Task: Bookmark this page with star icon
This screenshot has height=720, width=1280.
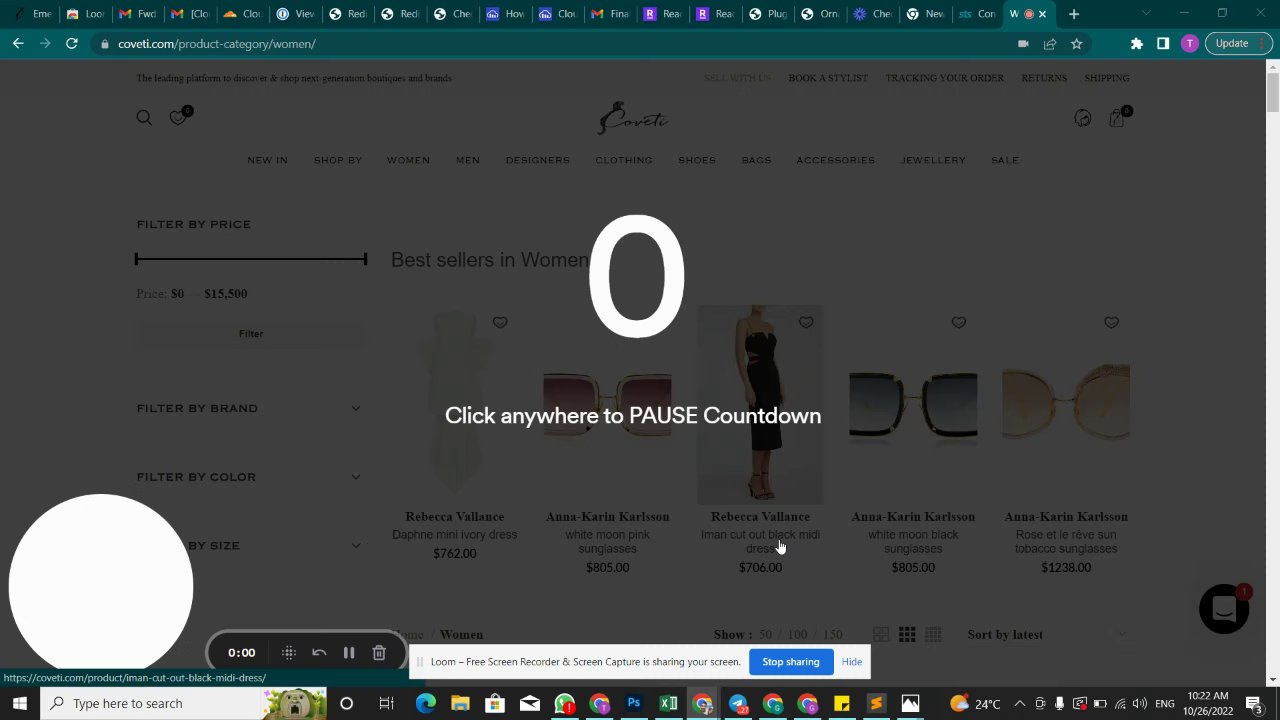Action: (1077, 44)
